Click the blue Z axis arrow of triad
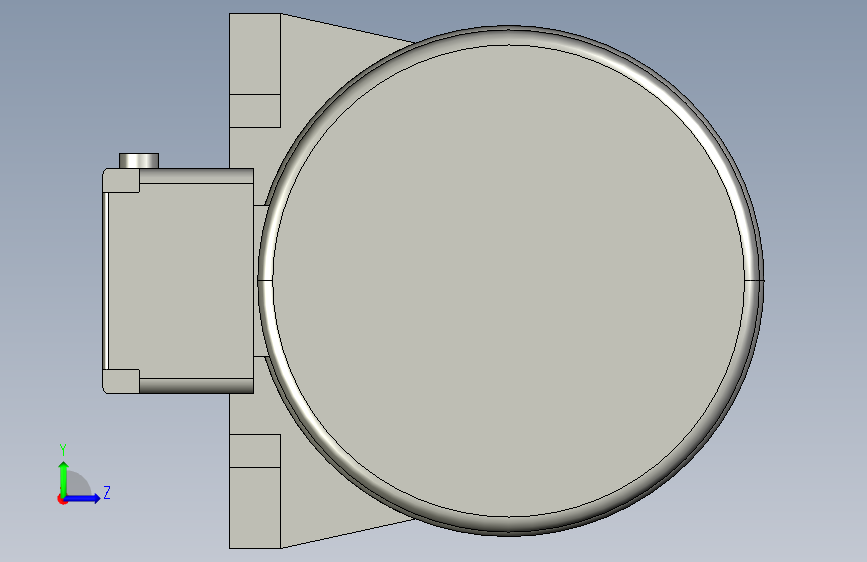The height and width of the screenshot is (562, 867). click(x=83, y=498)
